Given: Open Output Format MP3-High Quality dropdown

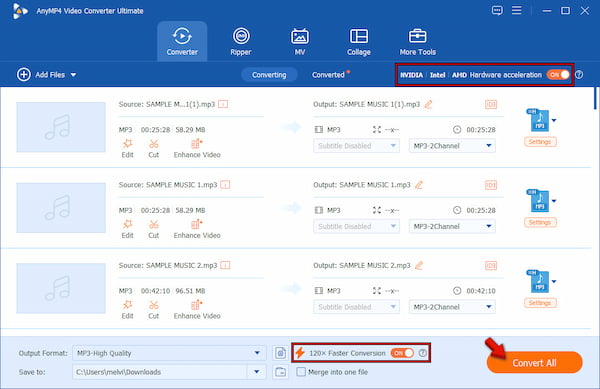Looking at the screenshot, I should pyautogui.click(x=169, y=353).
